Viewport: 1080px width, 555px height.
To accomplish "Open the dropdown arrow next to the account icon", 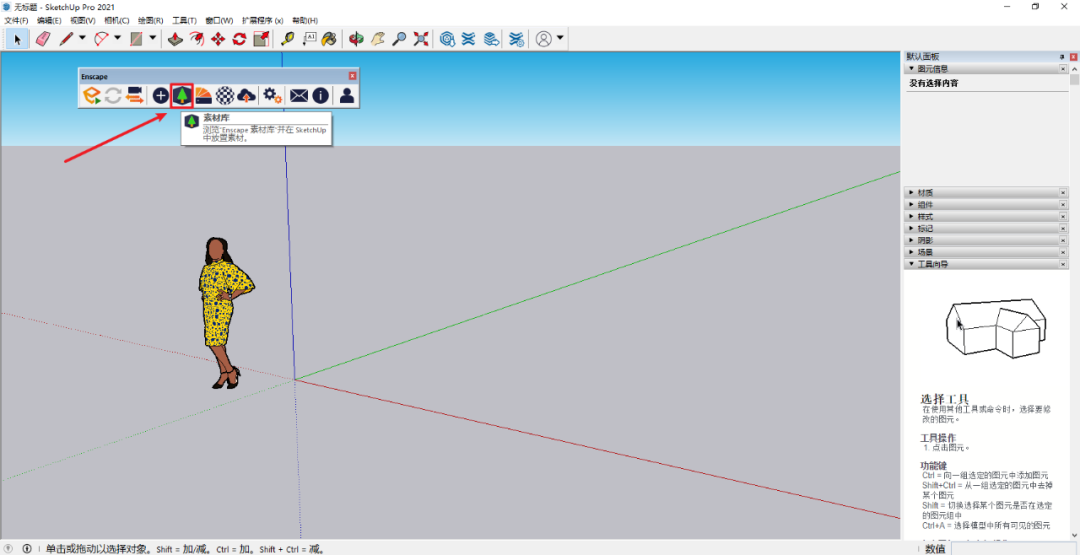I will coord(560,39).
